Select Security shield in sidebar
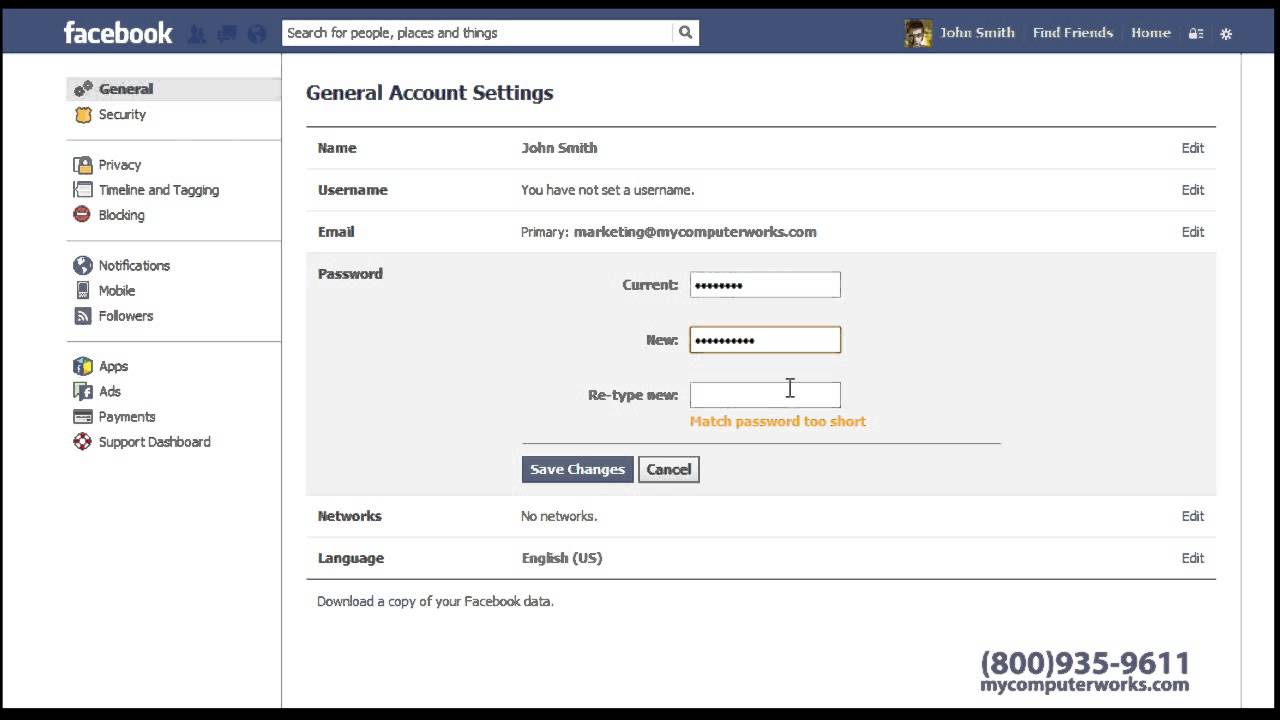1280x720 pixels. pos(84,114)
